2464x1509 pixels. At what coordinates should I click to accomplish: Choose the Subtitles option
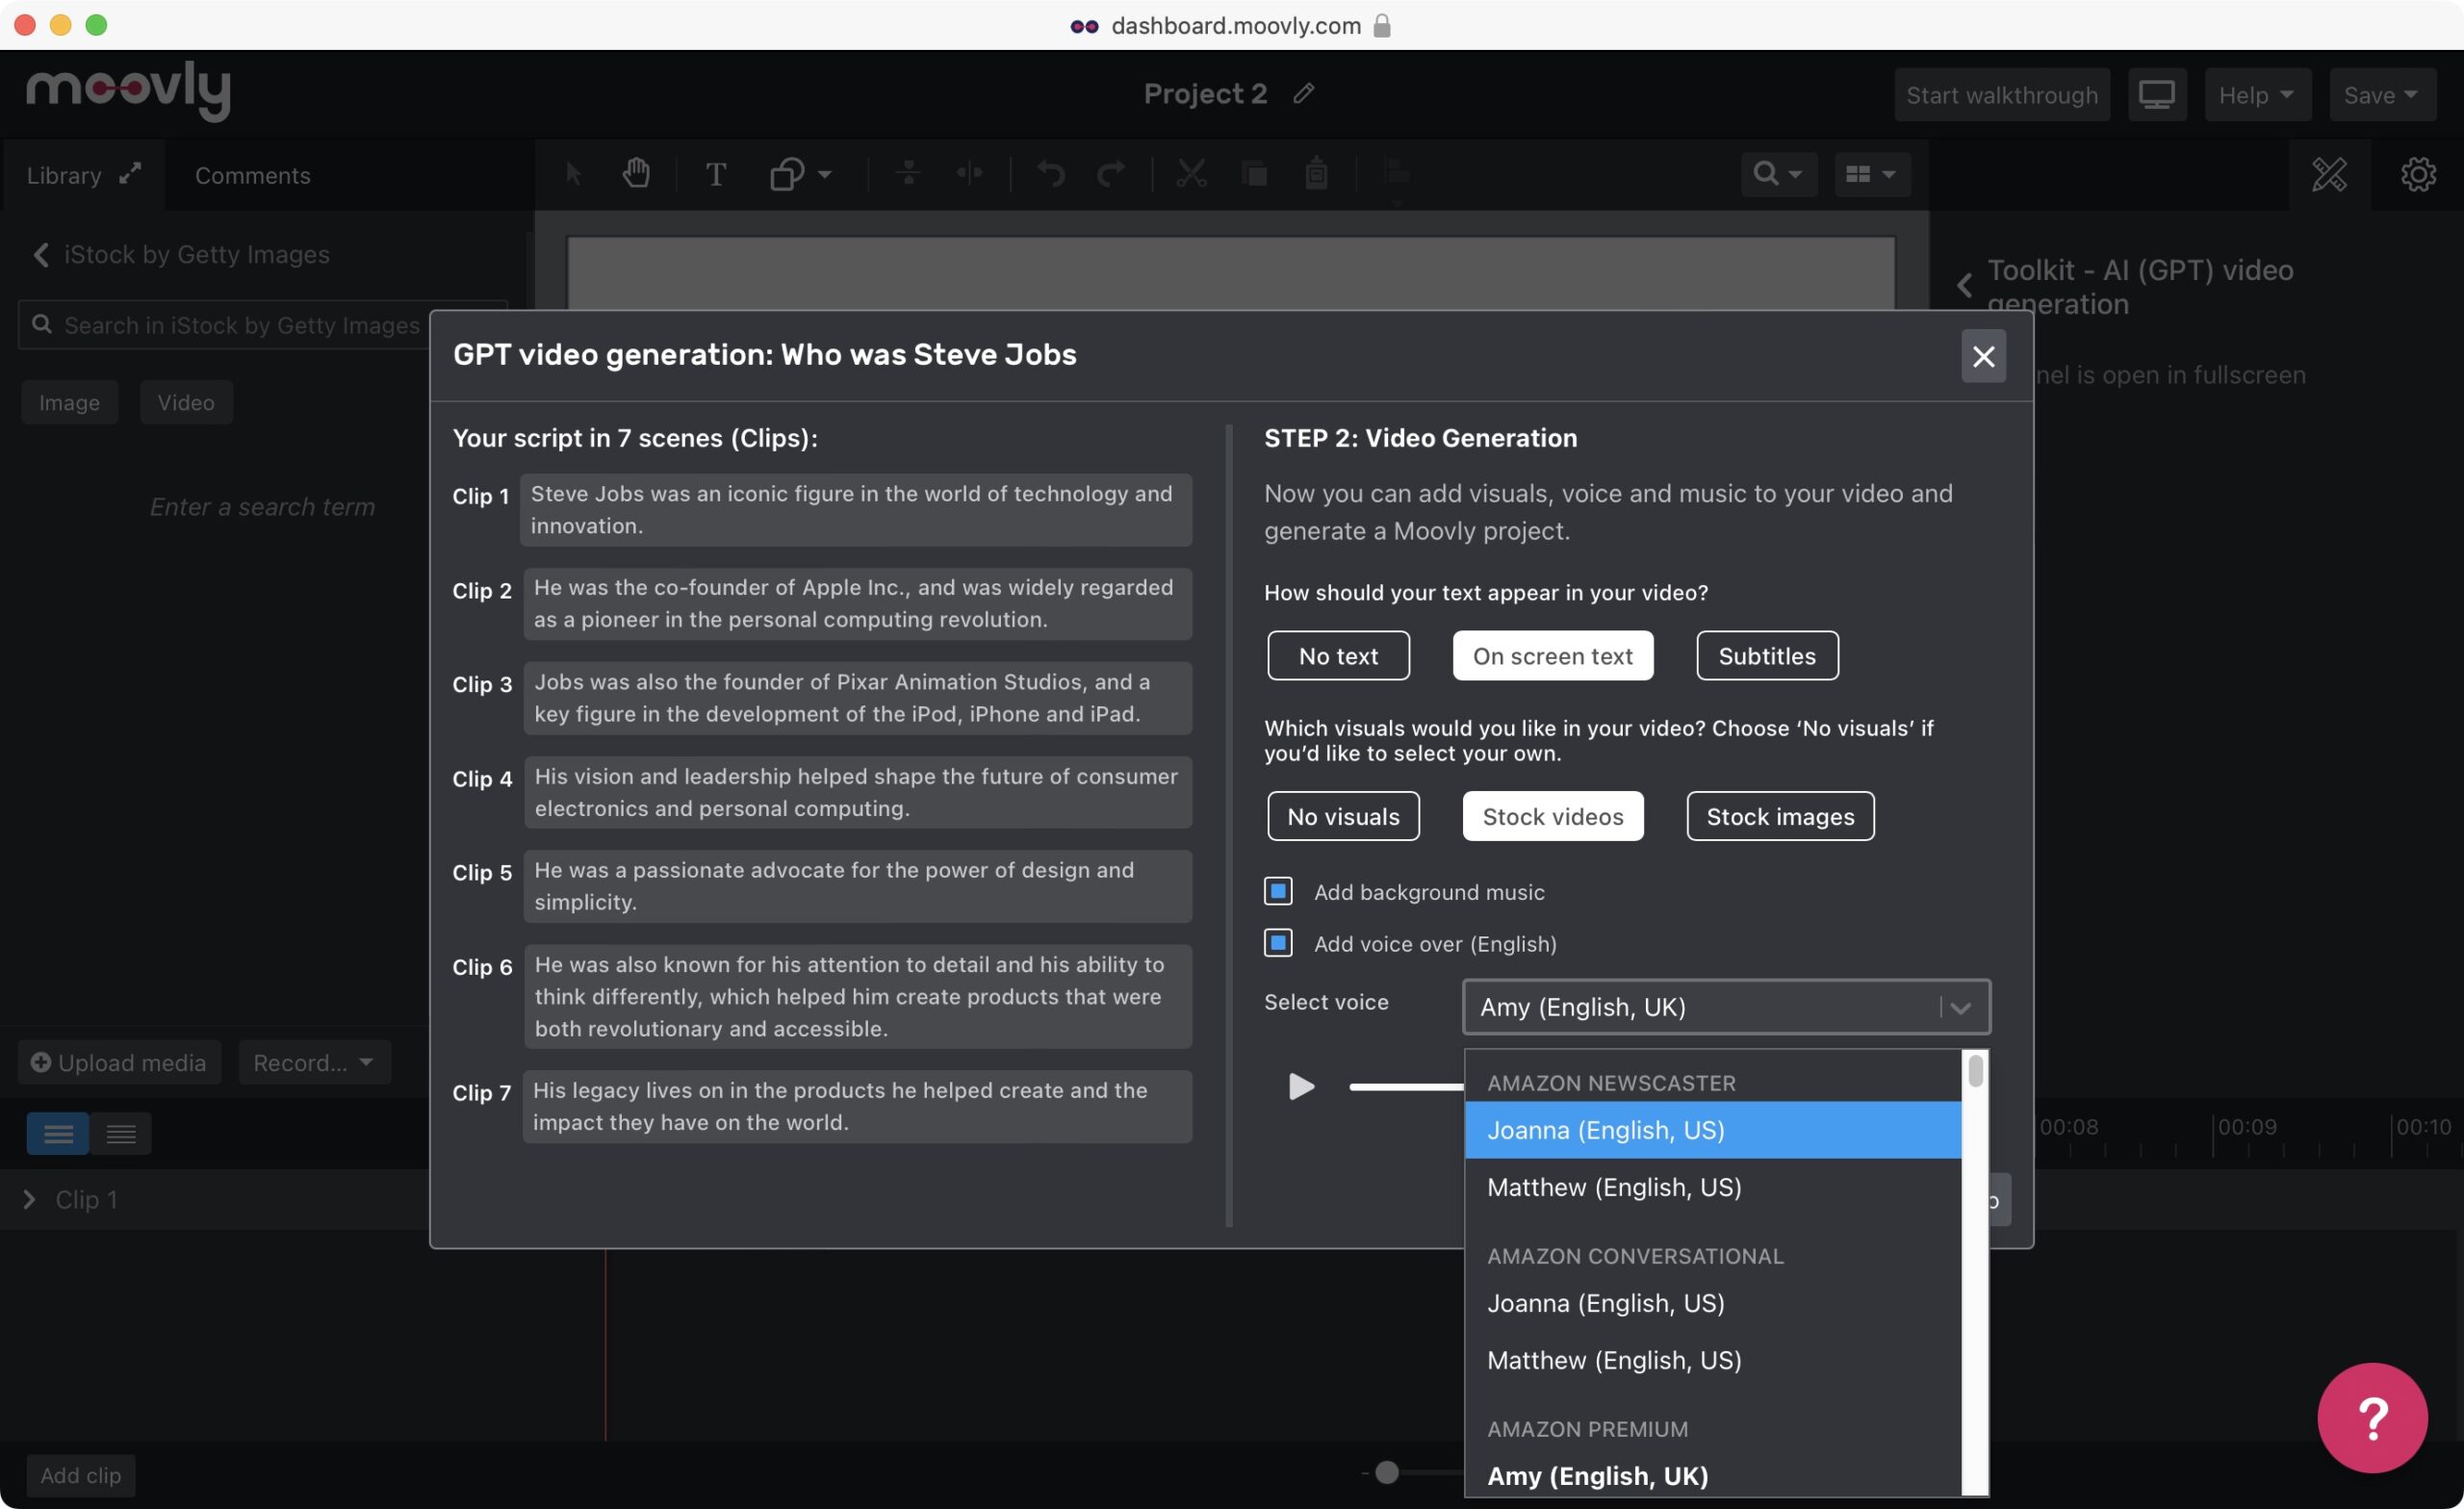(1767, 656)
